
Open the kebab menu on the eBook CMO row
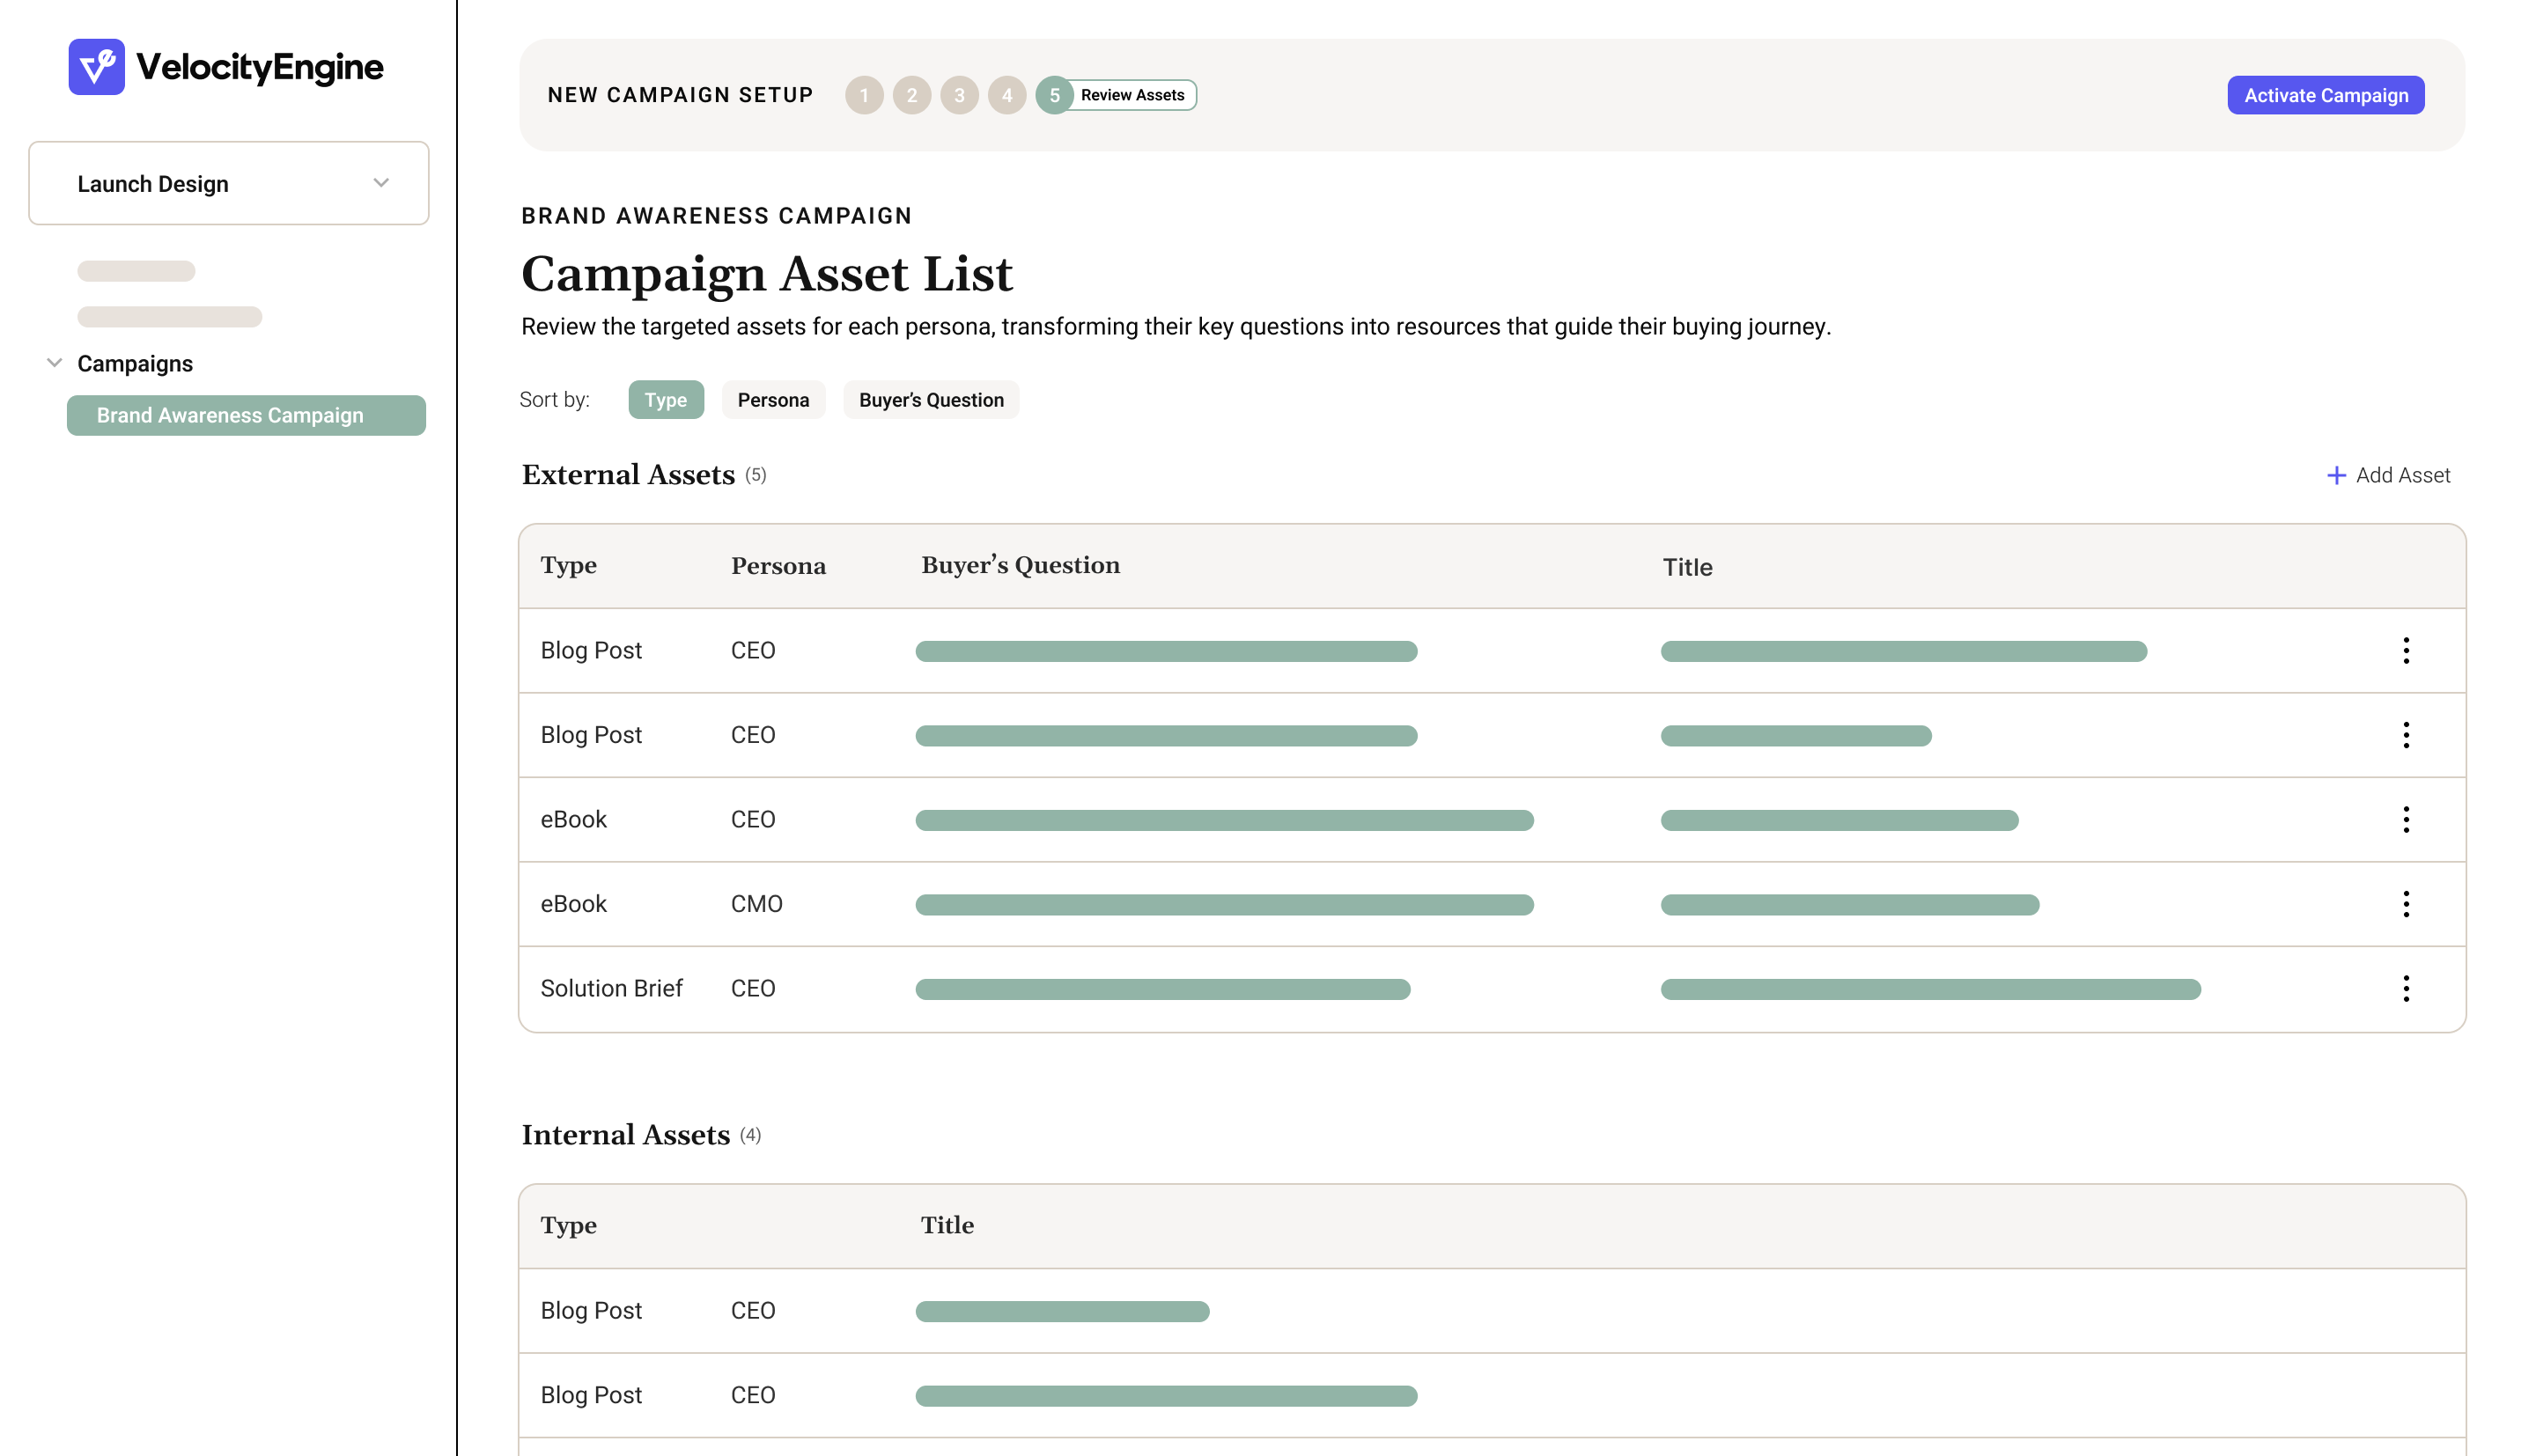click(x=2407, y=903)
